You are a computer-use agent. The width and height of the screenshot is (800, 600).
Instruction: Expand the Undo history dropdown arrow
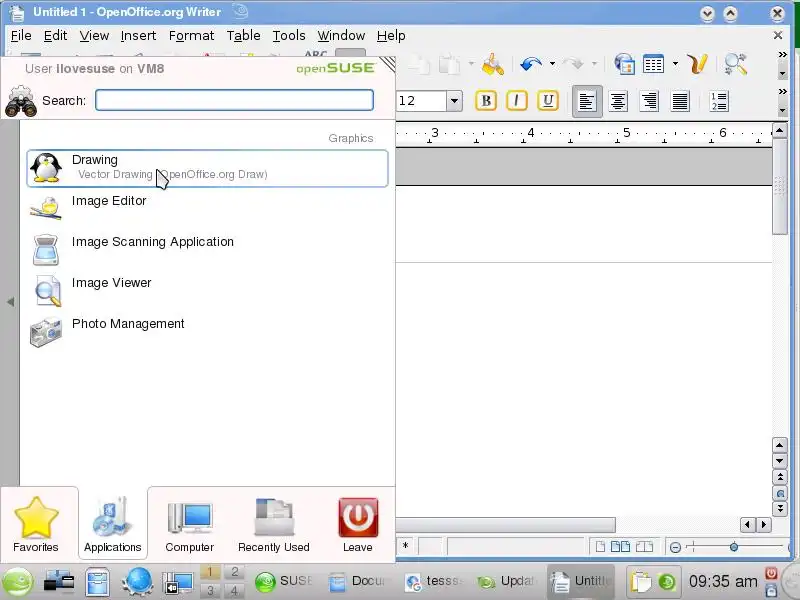pos(552,64)
